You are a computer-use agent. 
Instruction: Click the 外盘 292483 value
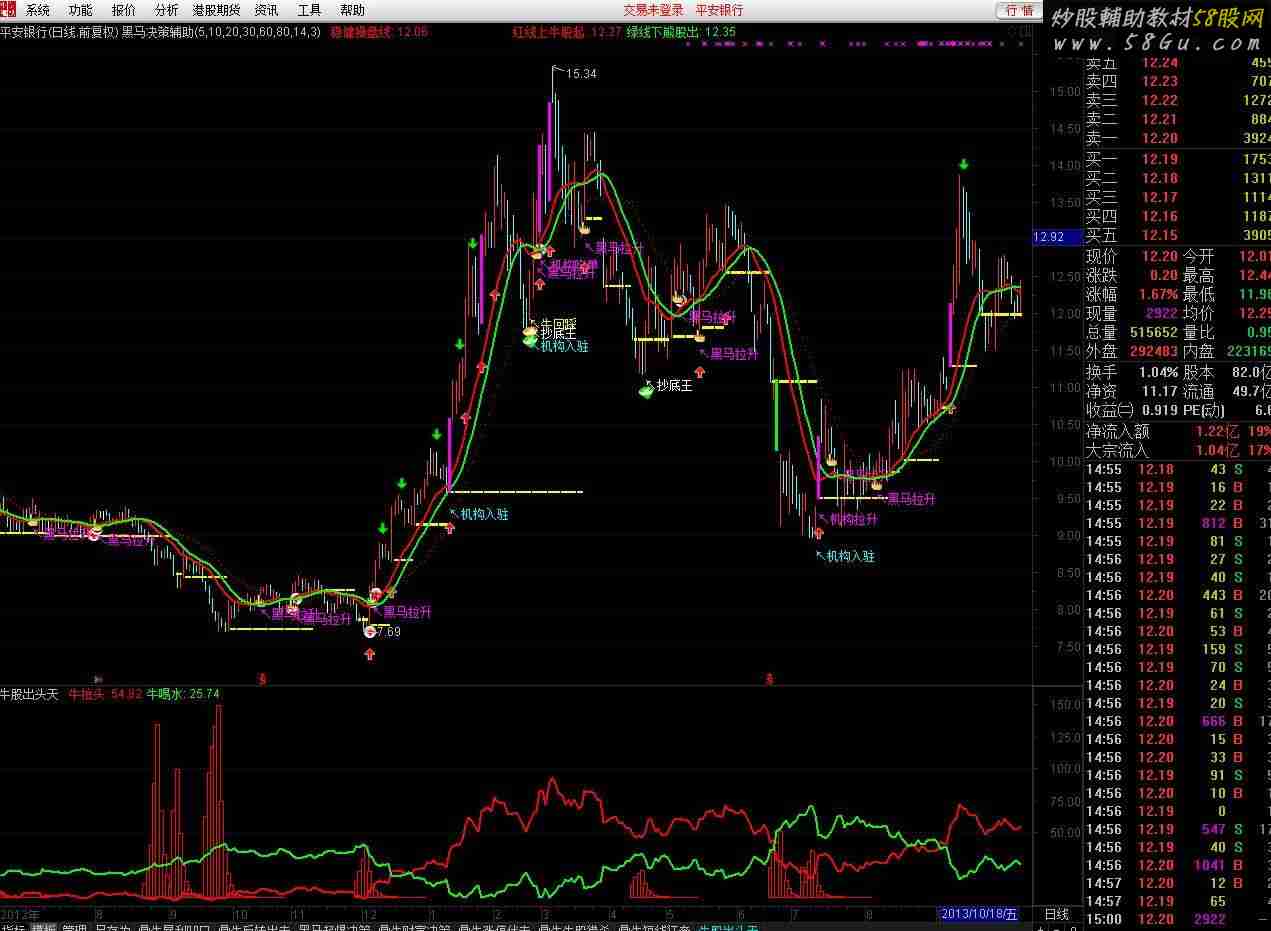pyautogui.click(x=1153, y=351)
